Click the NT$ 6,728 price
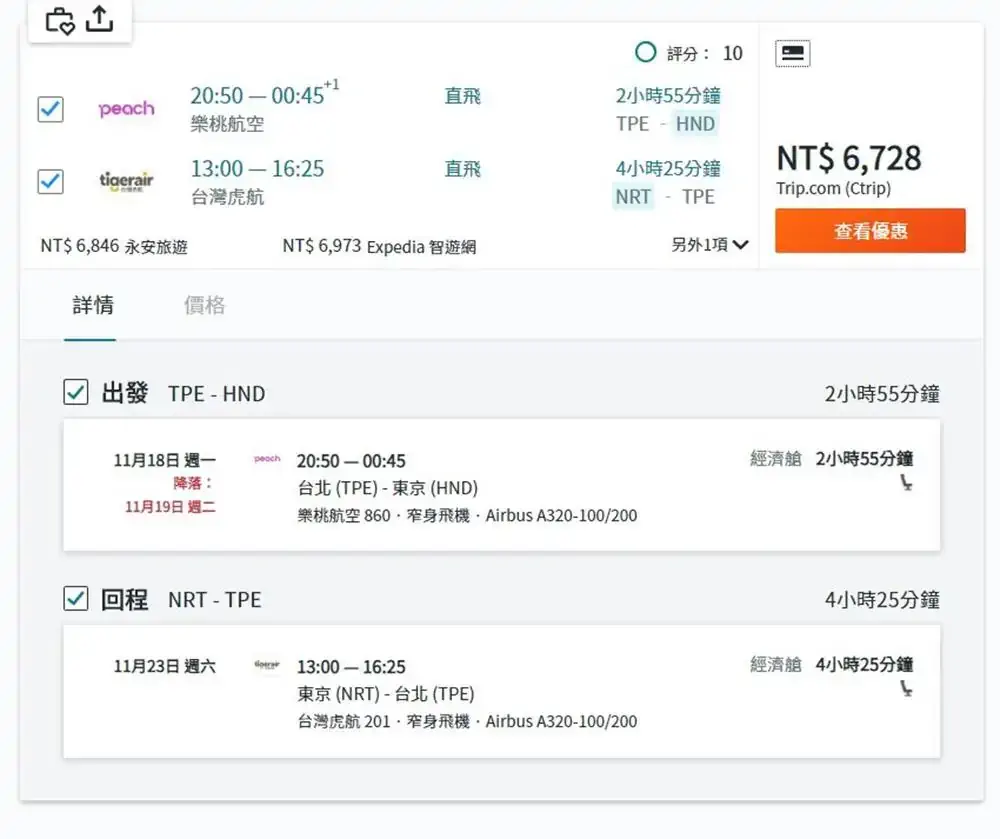This screenshot has height=839, width=1000. click(x=849, y=158)
